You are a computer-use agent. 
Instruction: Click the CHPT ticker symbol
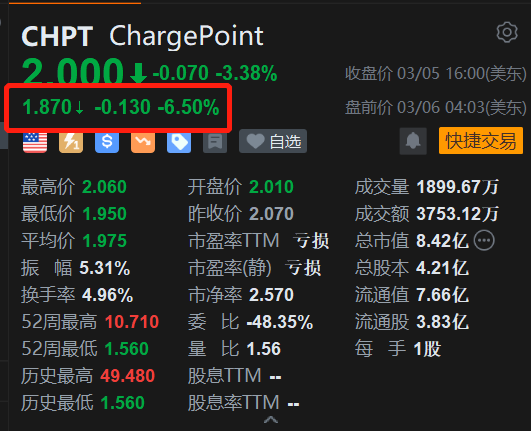(x=57, y=36)
